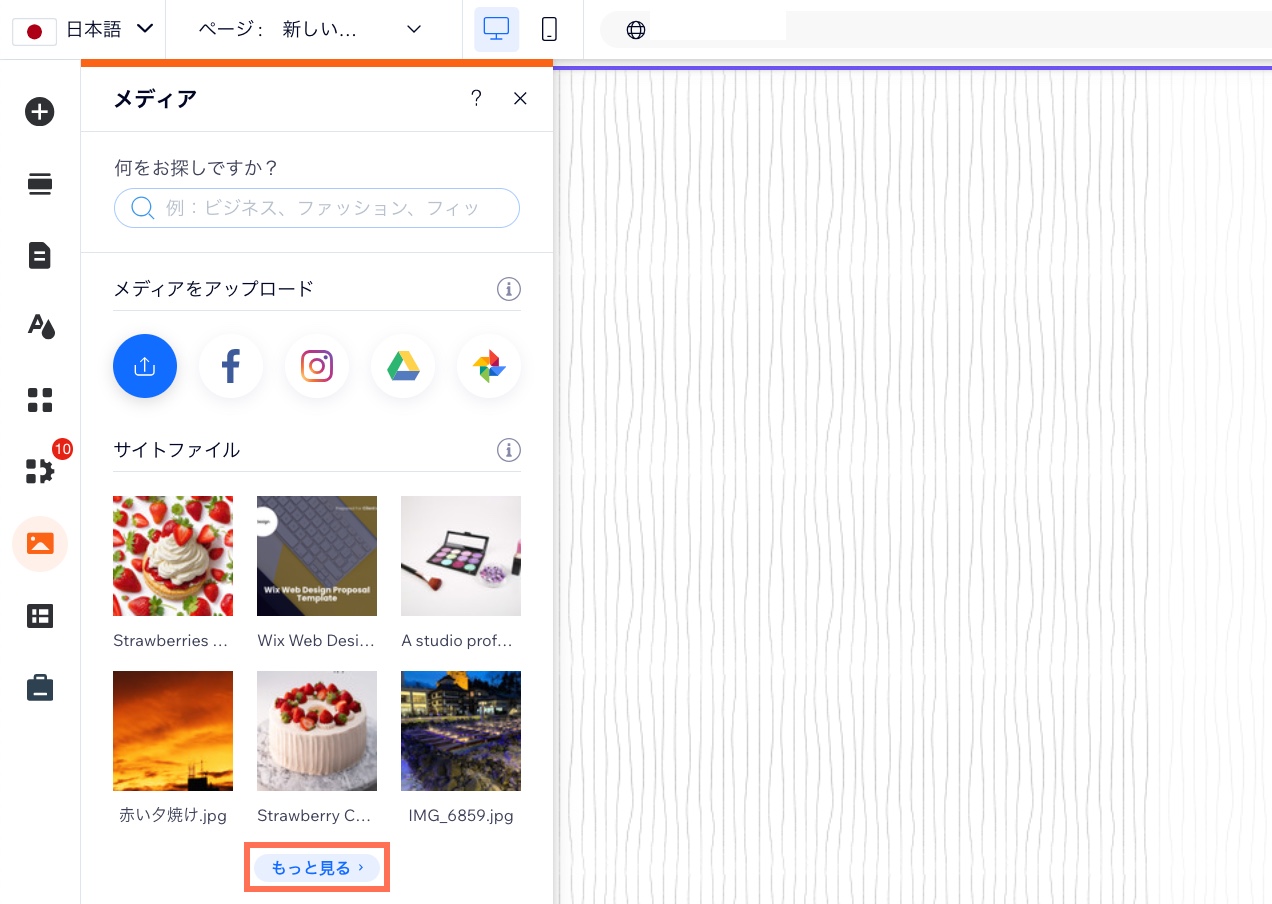Open the CMS content manager panel
The width and height of the screenshot is (1272, 904).
pos(40,616)
